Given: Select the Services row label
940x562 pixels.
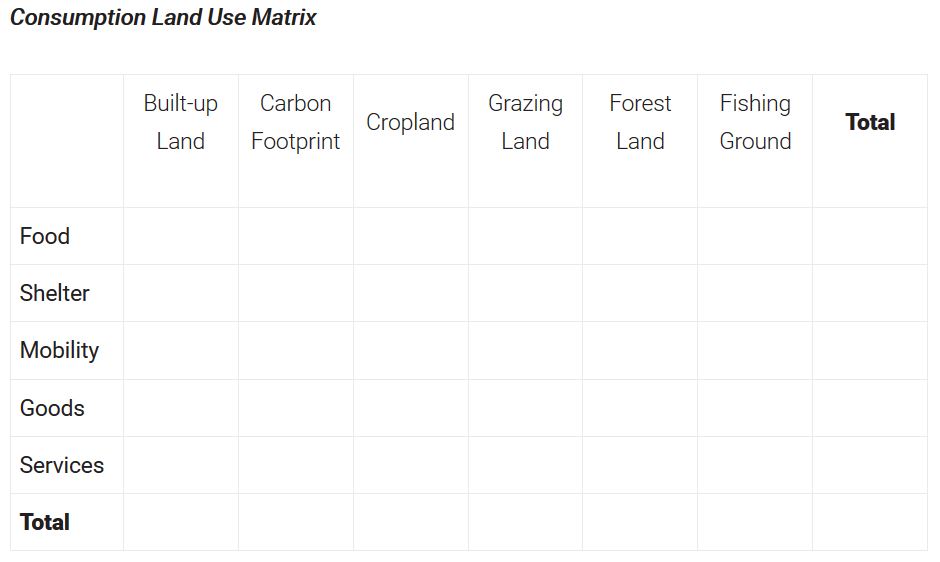Looking at the screenshot, I should [x=62, y=465].
